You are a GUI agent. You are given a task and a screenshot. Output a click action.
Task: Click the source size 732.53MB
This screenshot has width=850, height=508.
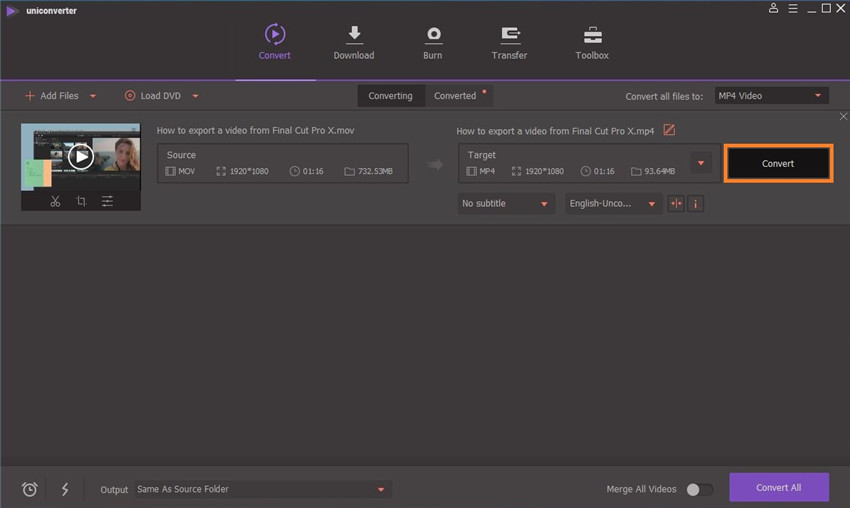(x=375, y=171)
